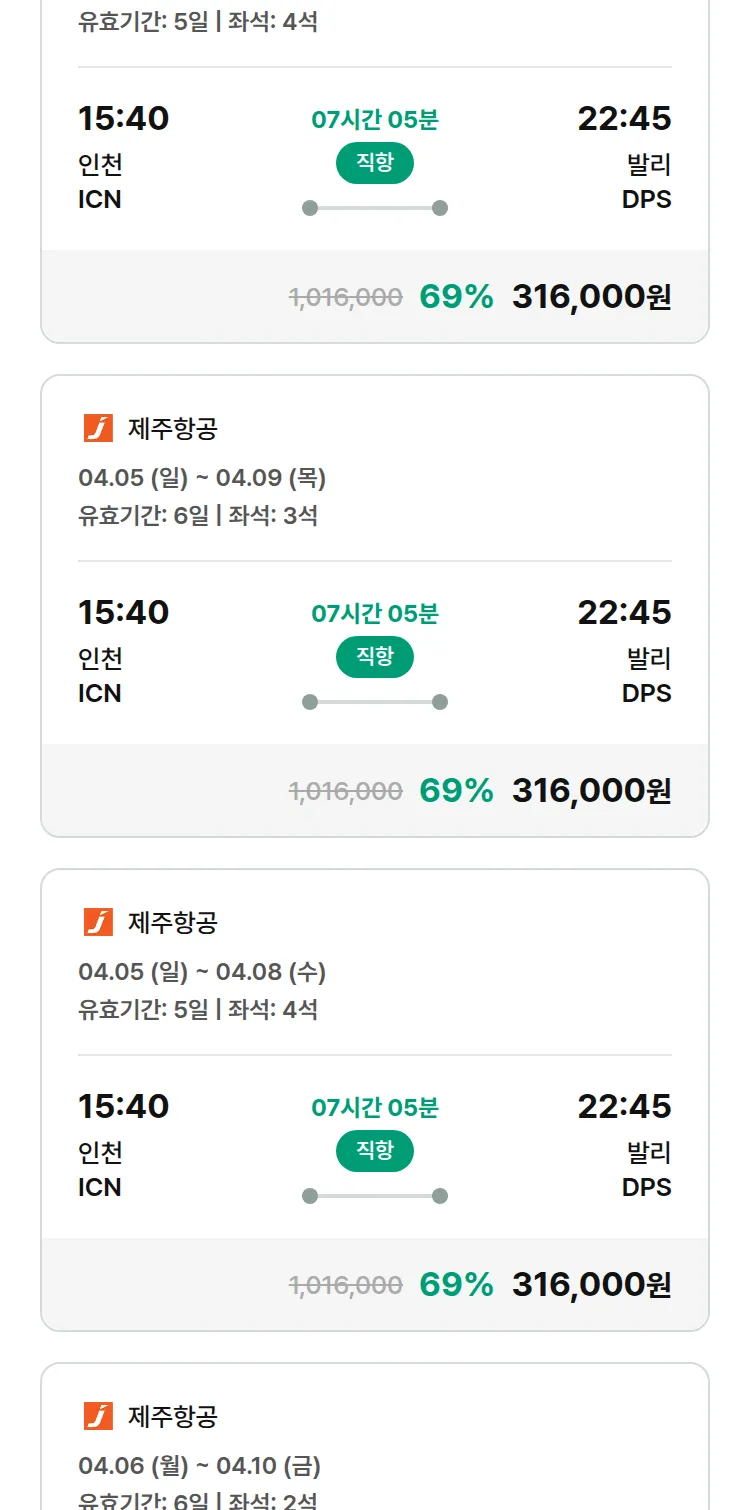
Task: Tap the 직항 badge on the topmost flight card
Action: click(x=375, y=163)
